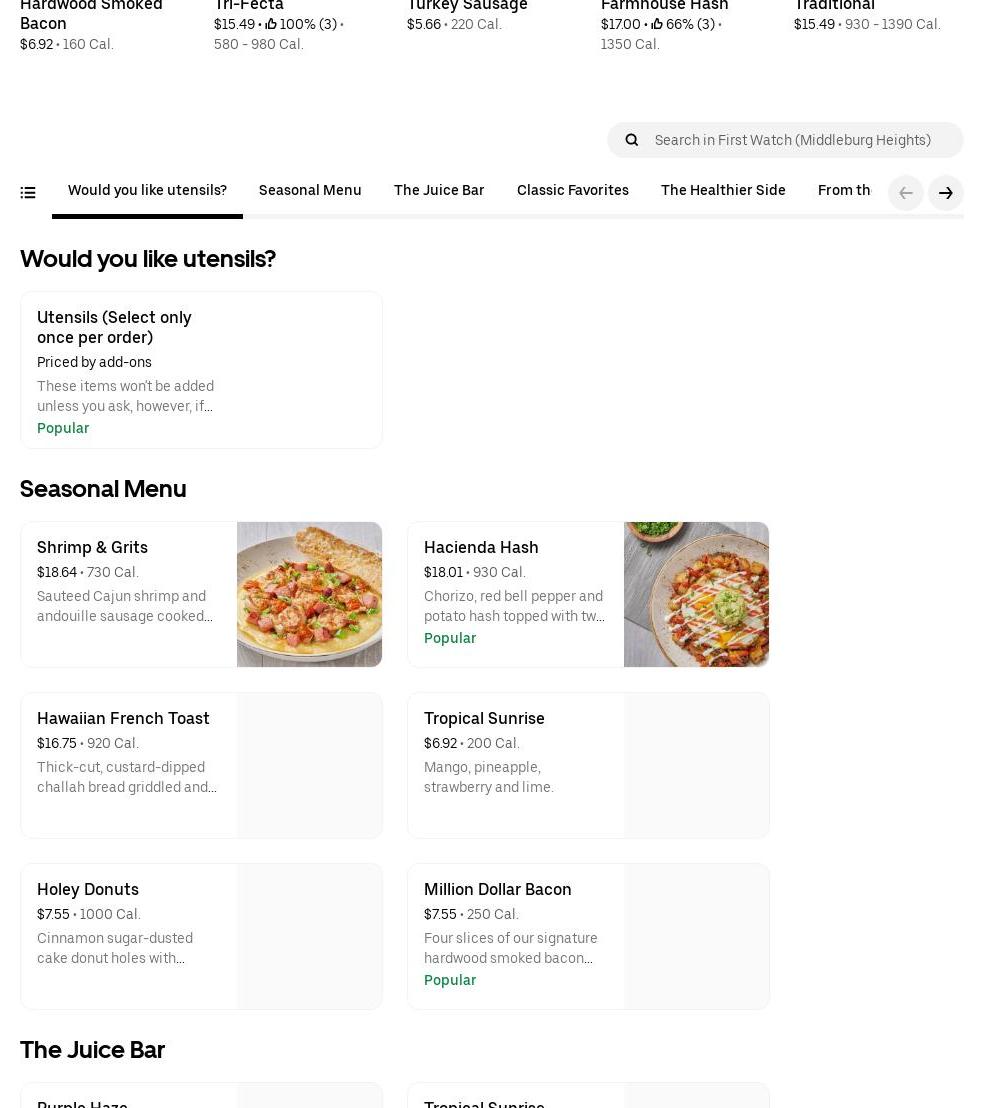Select the Would you like utensils tab

(x=147, y=190)
